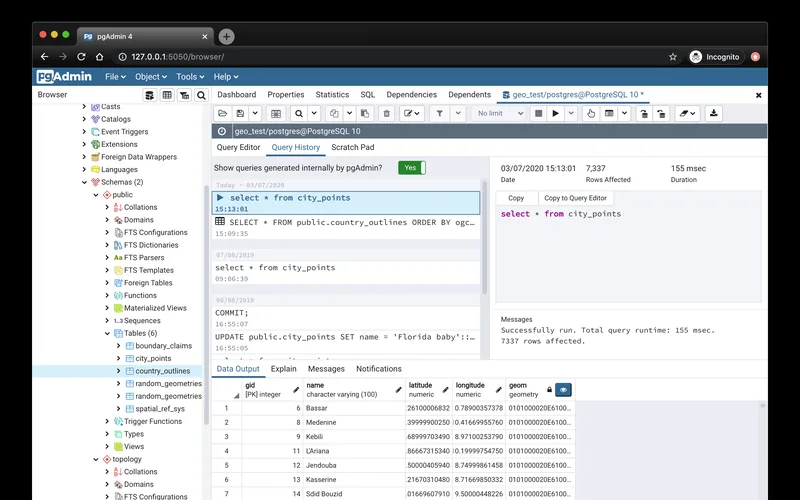Click the Copy rows icon
This screenshot has width=800, height=500.
(x=334, y=113)
